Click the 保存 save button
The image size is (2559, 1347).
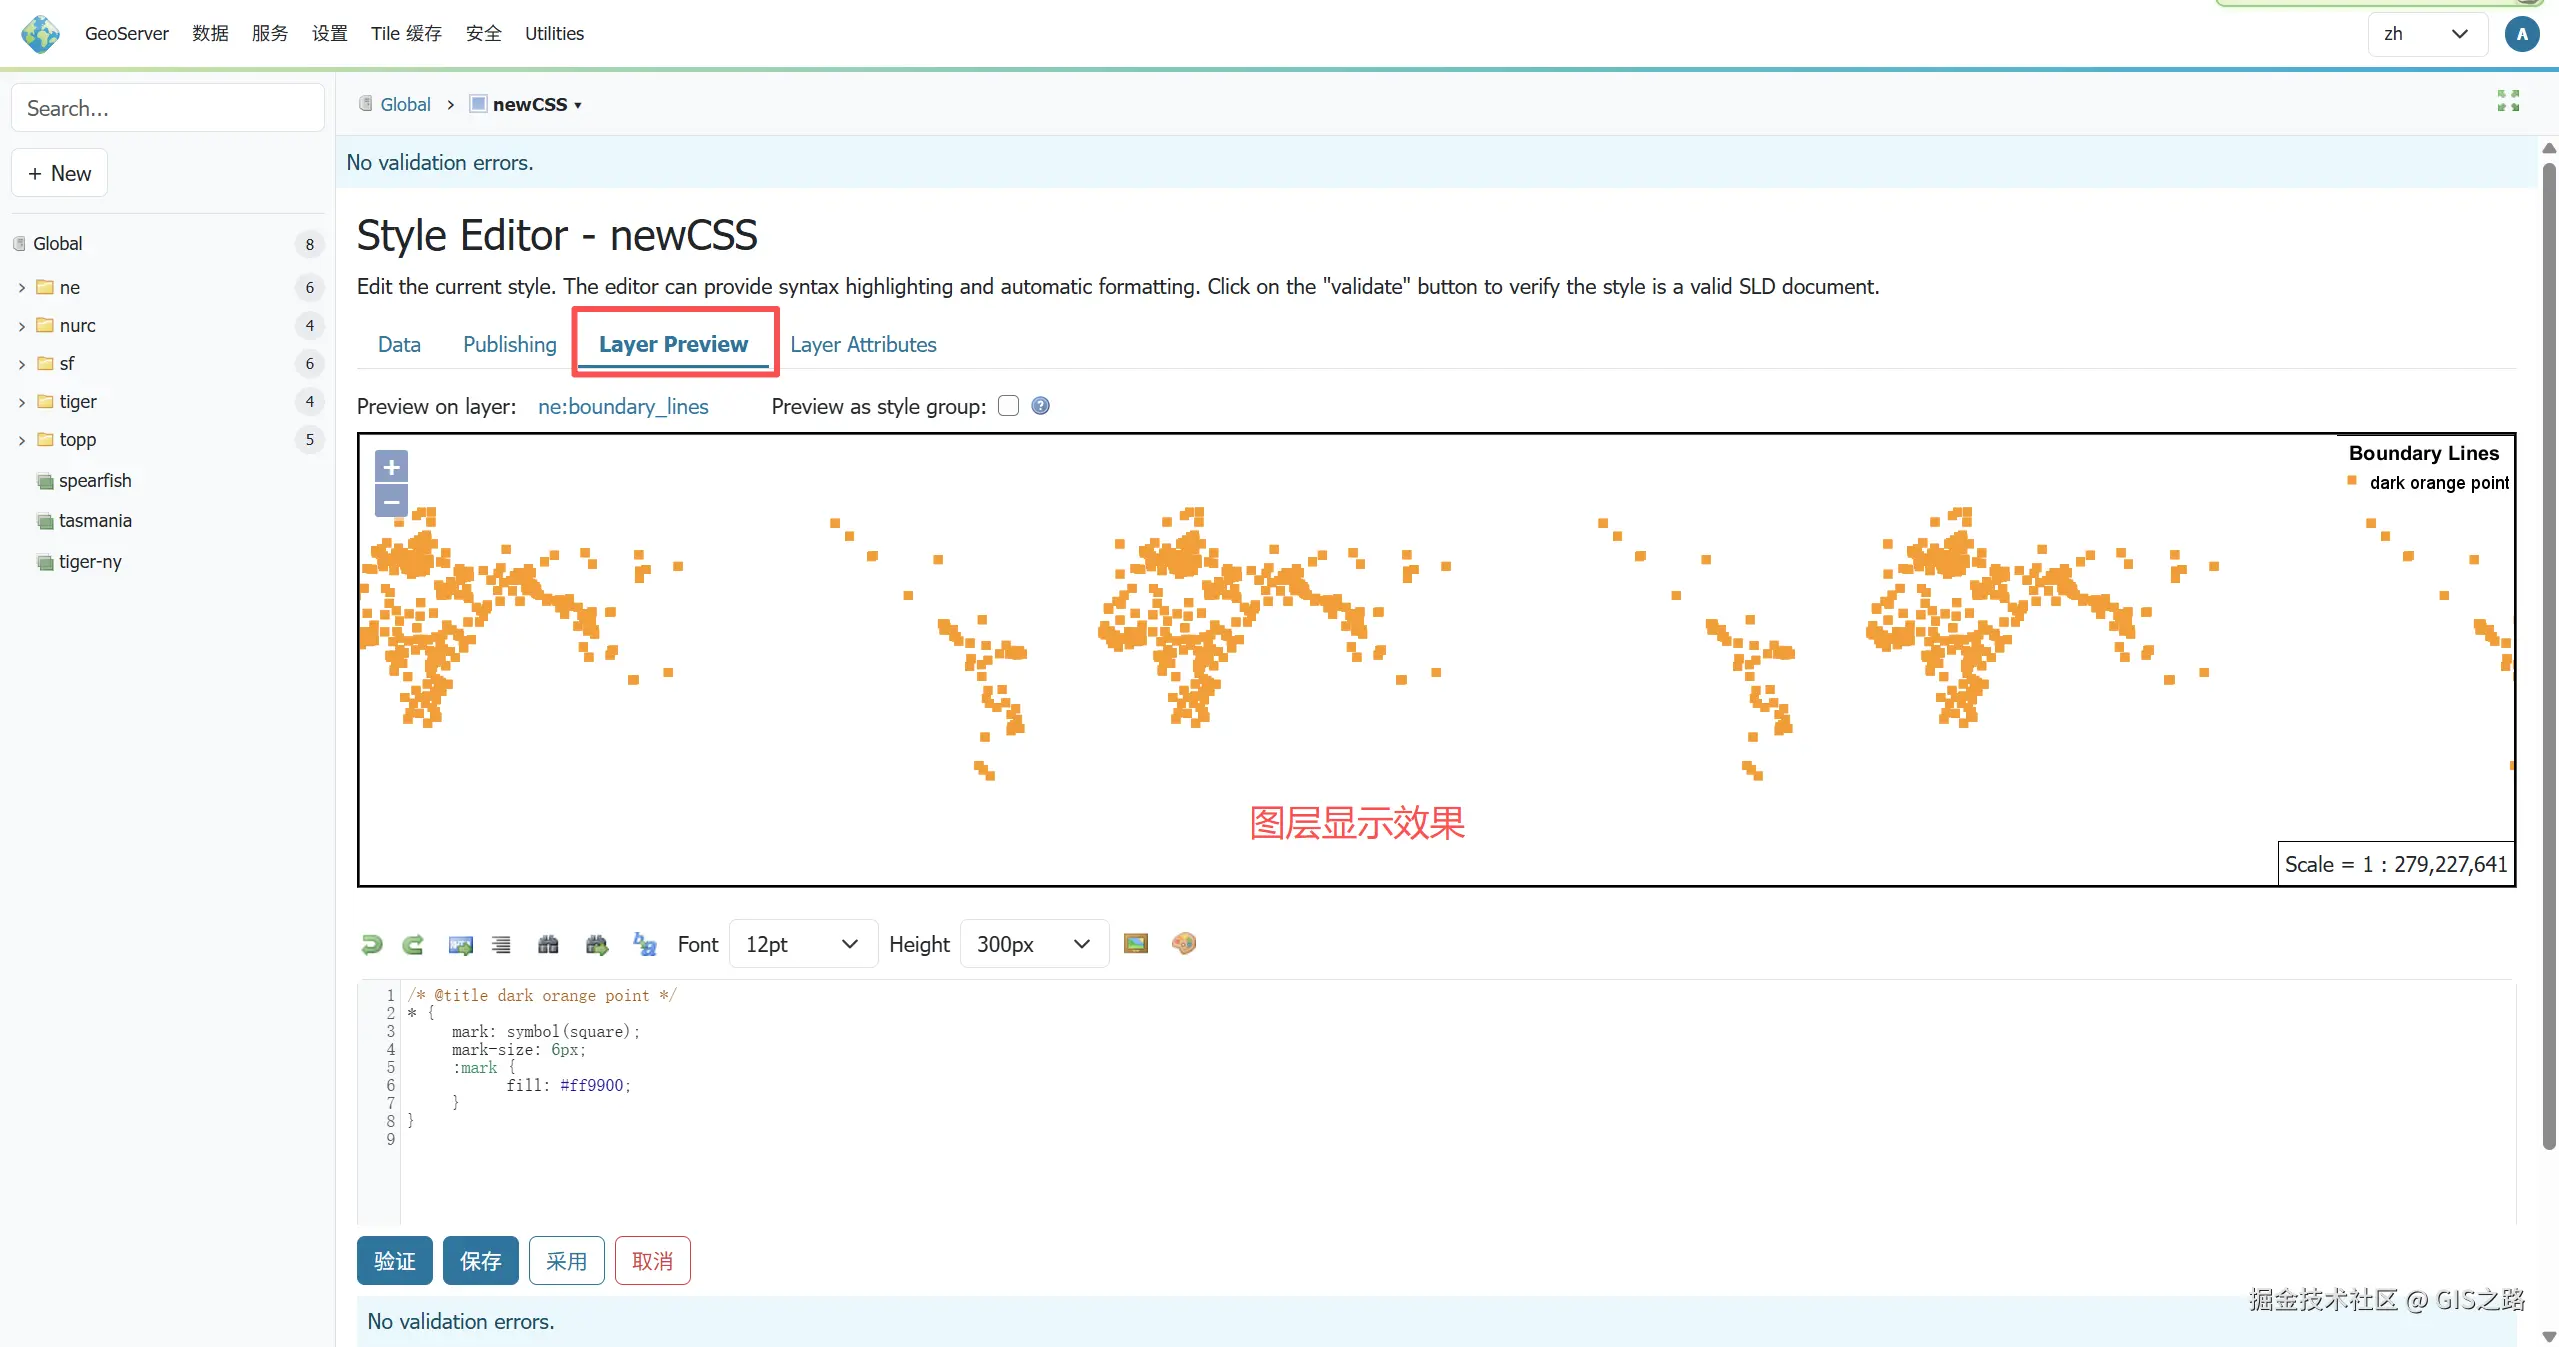pos(480,1261)
